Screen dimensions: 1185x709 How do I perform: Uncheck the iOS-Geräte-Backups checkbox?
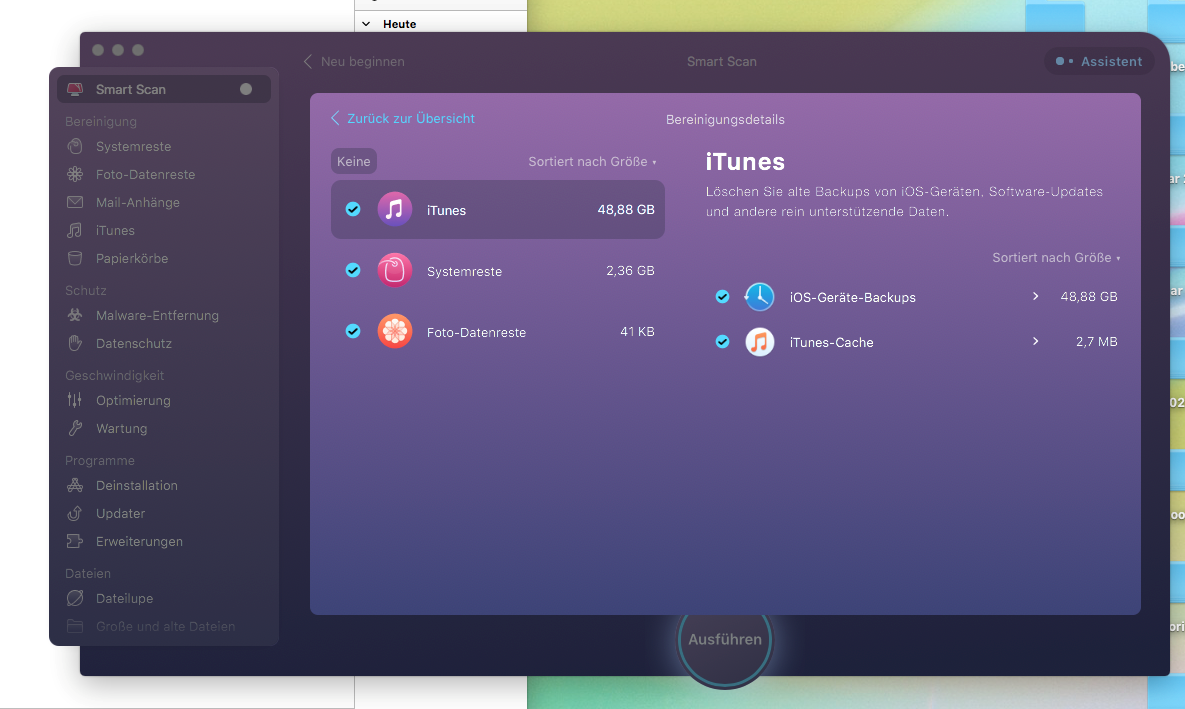[722, 296]
